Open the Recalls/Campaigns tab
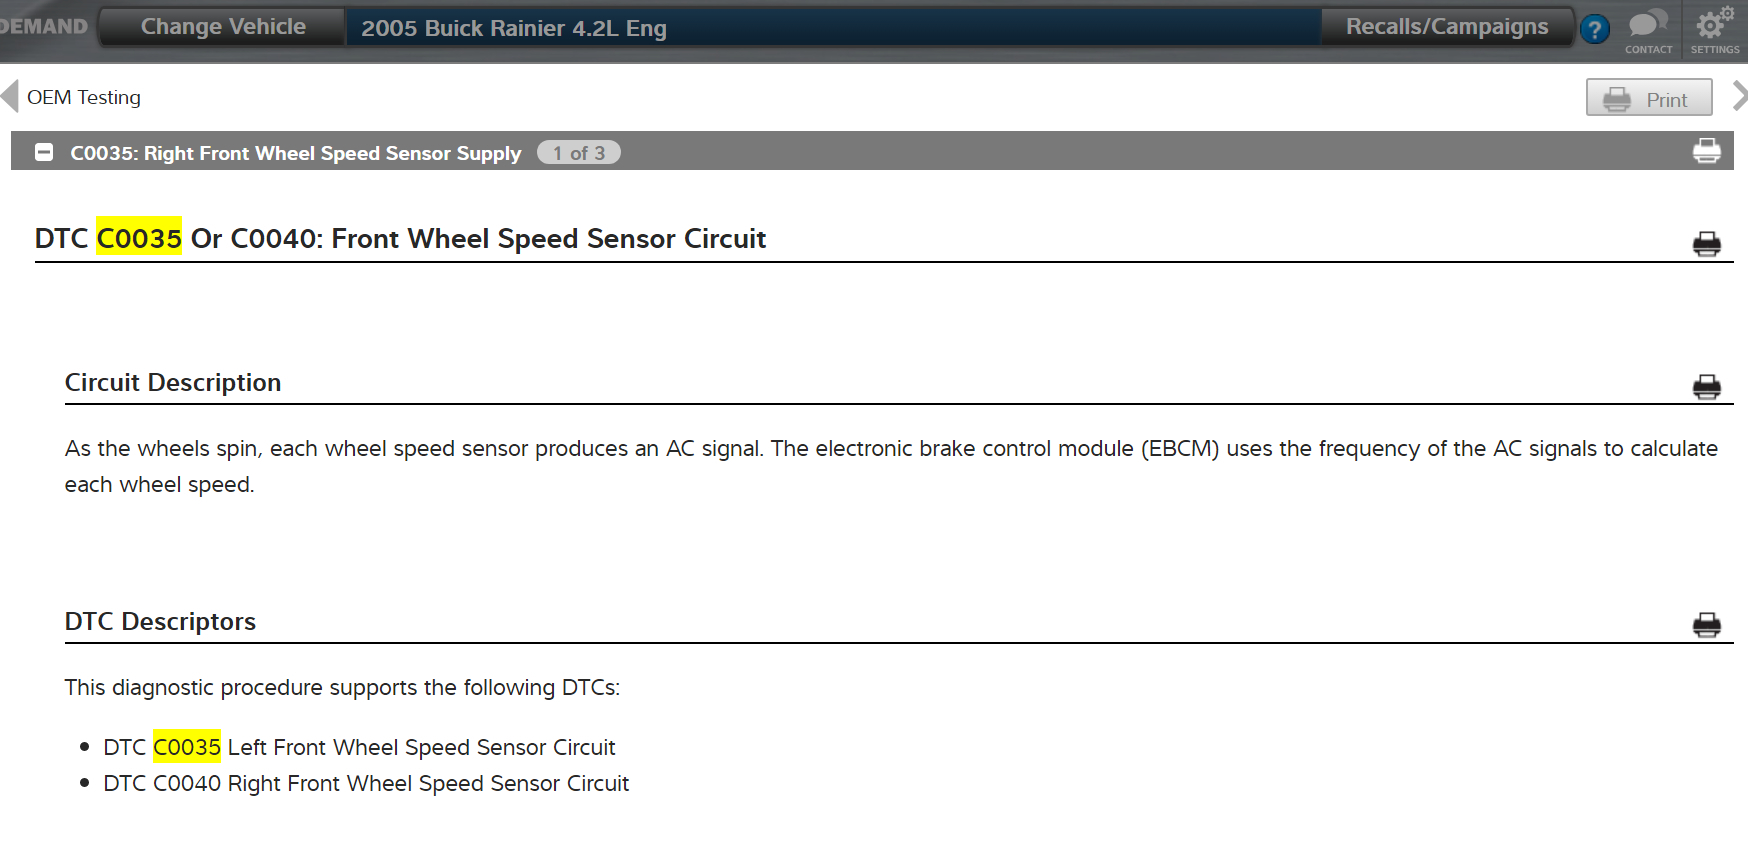 1446,27
